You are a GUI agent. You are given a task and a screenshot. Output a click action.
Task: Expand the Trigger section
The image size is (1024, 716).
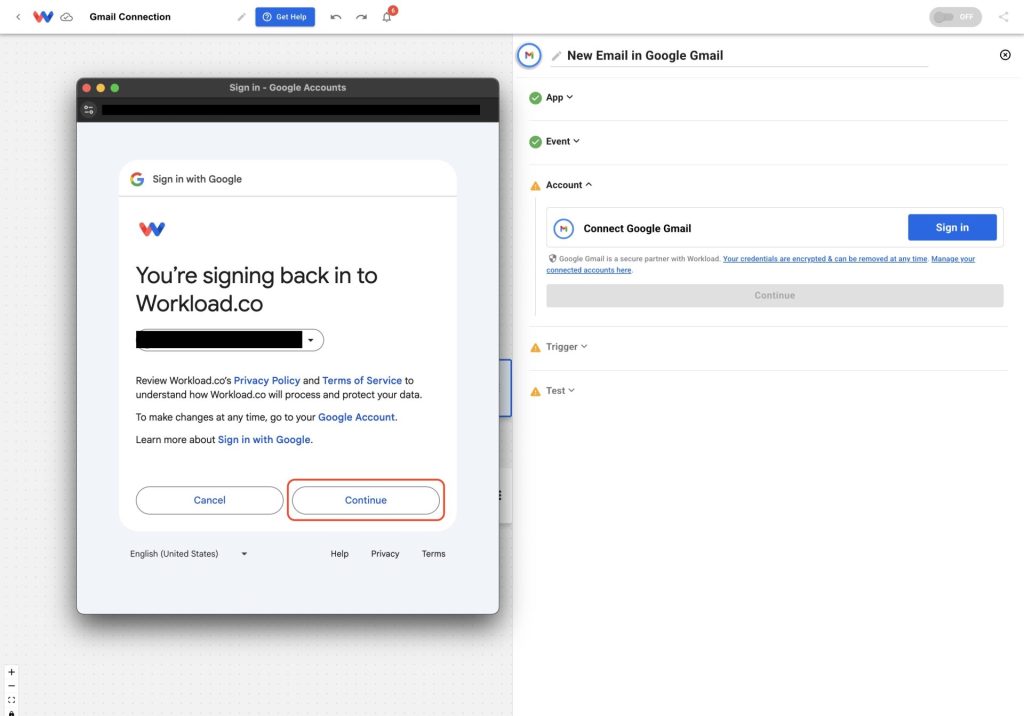[566, 347]
